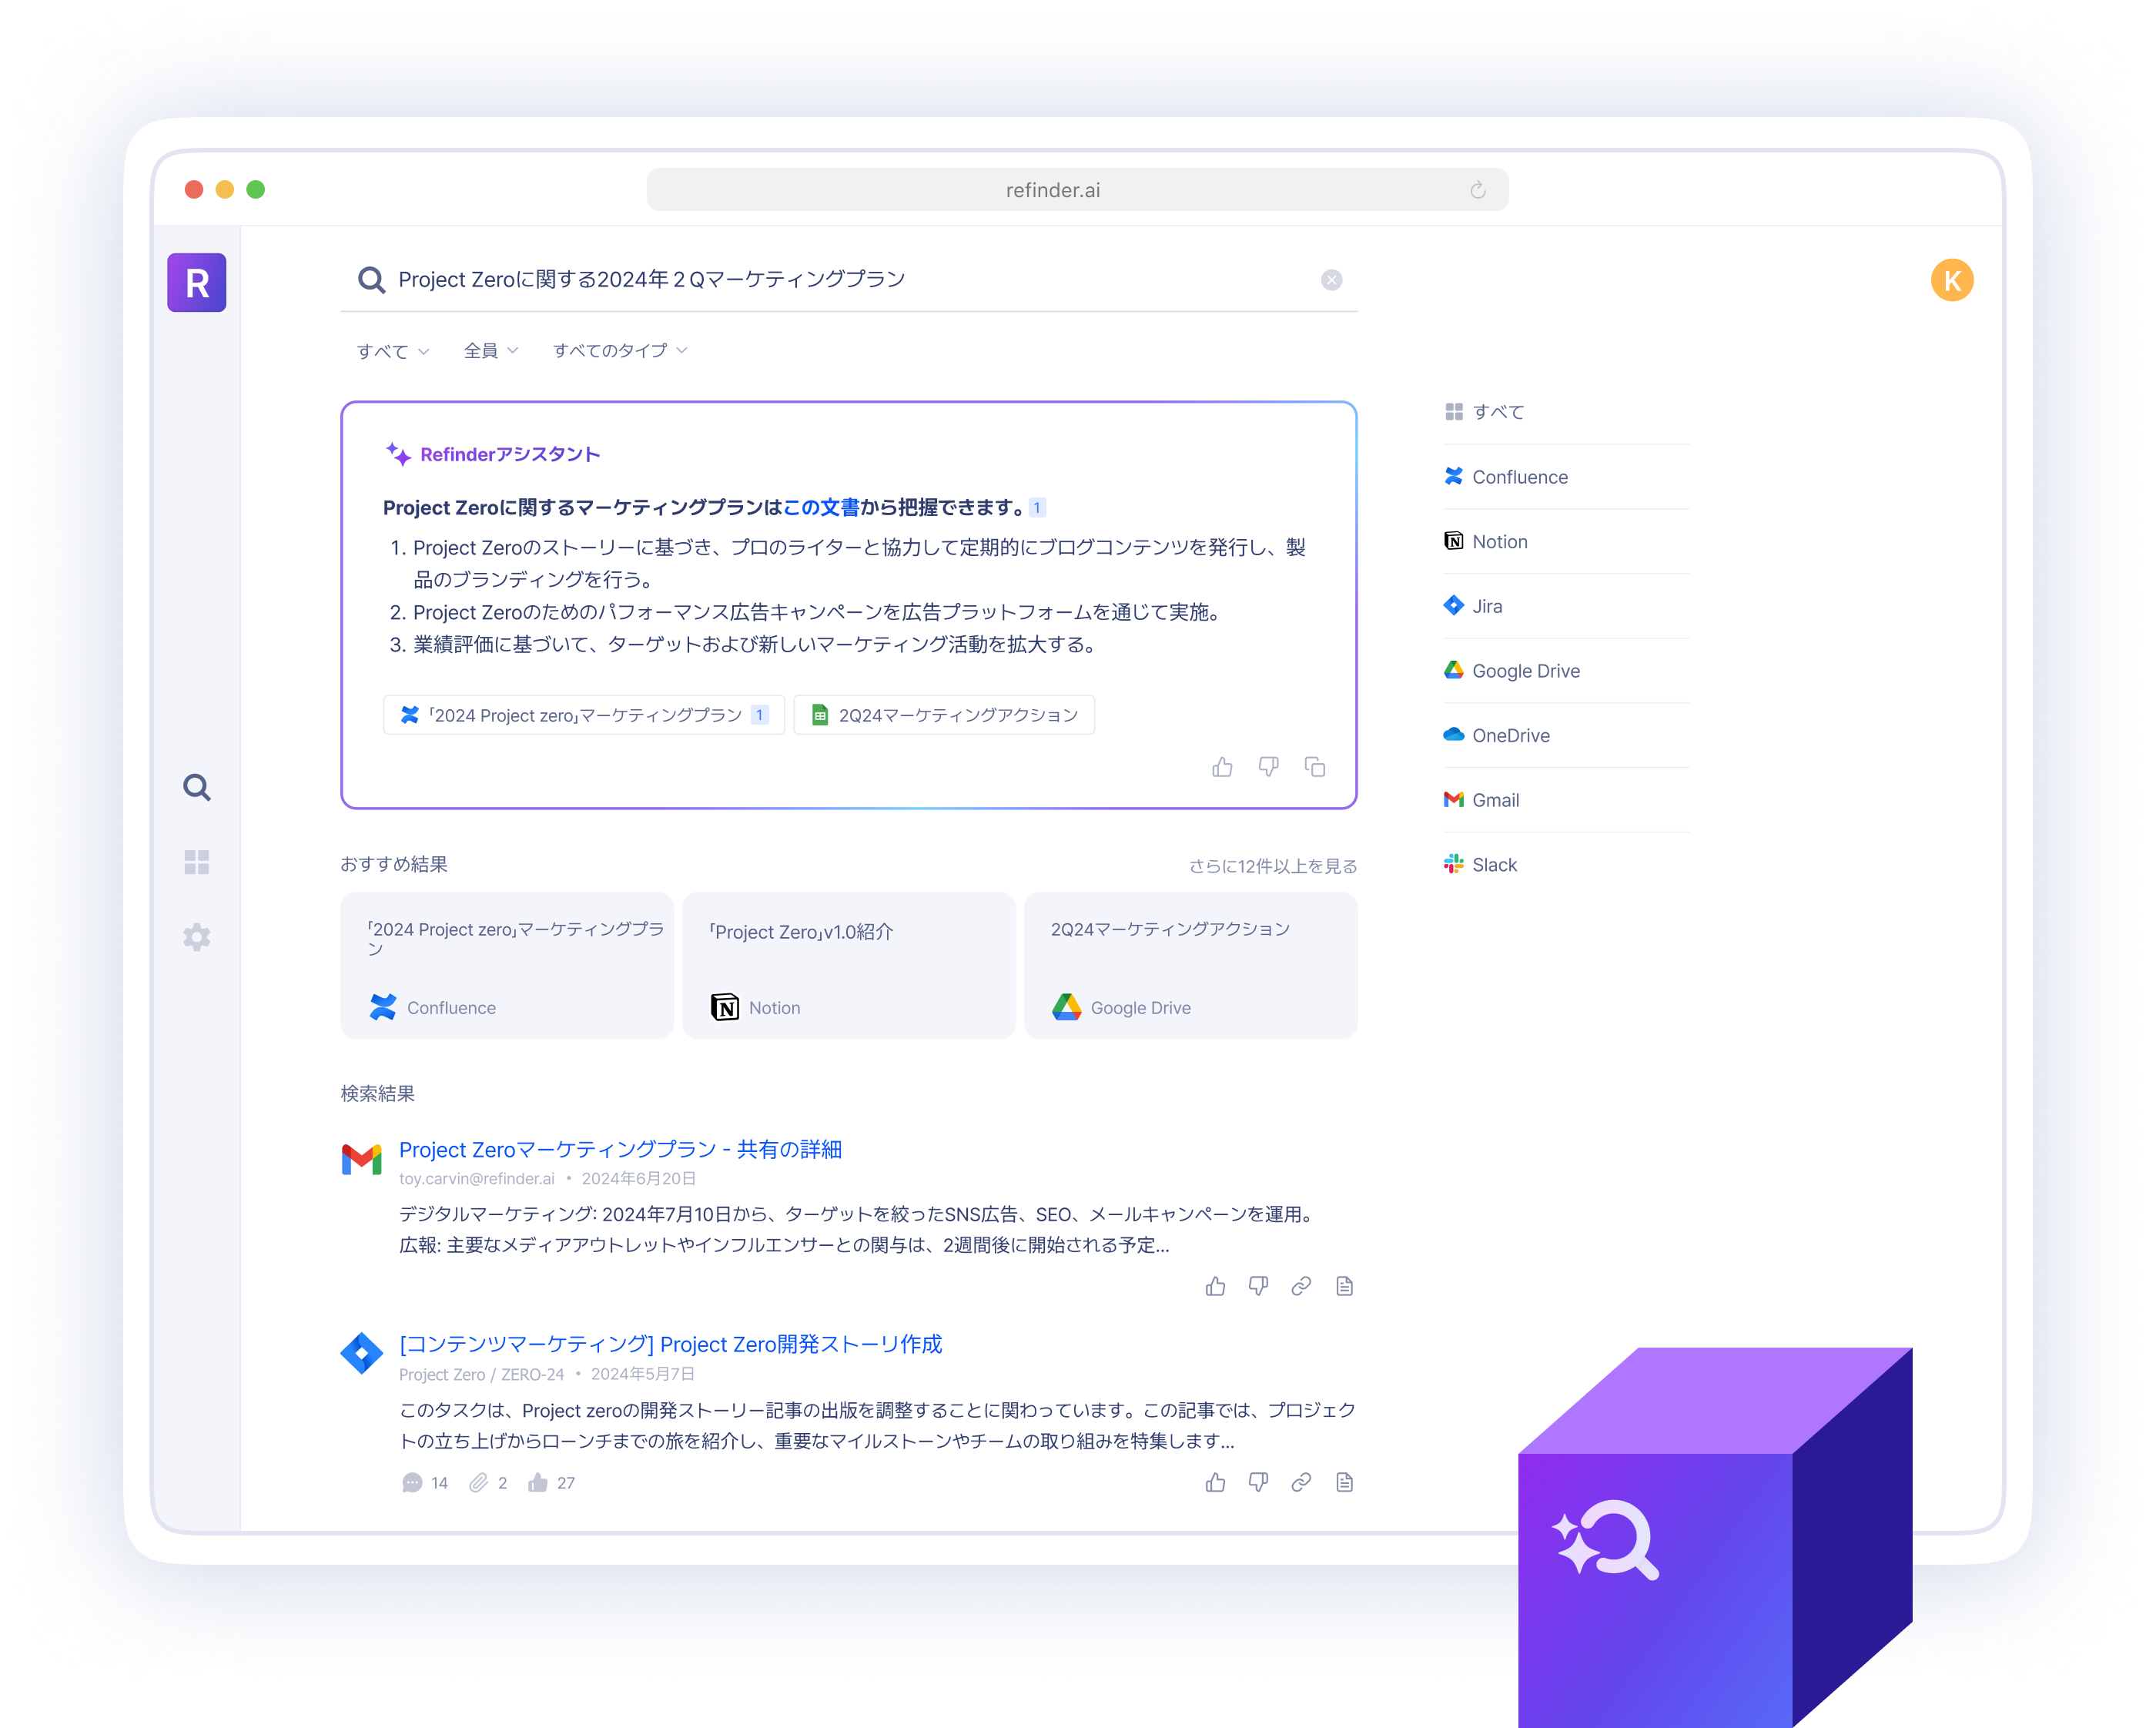The image size is (2156, 1728).
Task: Click the likes count 27 icon
Action: click(x=538, y=1483)
